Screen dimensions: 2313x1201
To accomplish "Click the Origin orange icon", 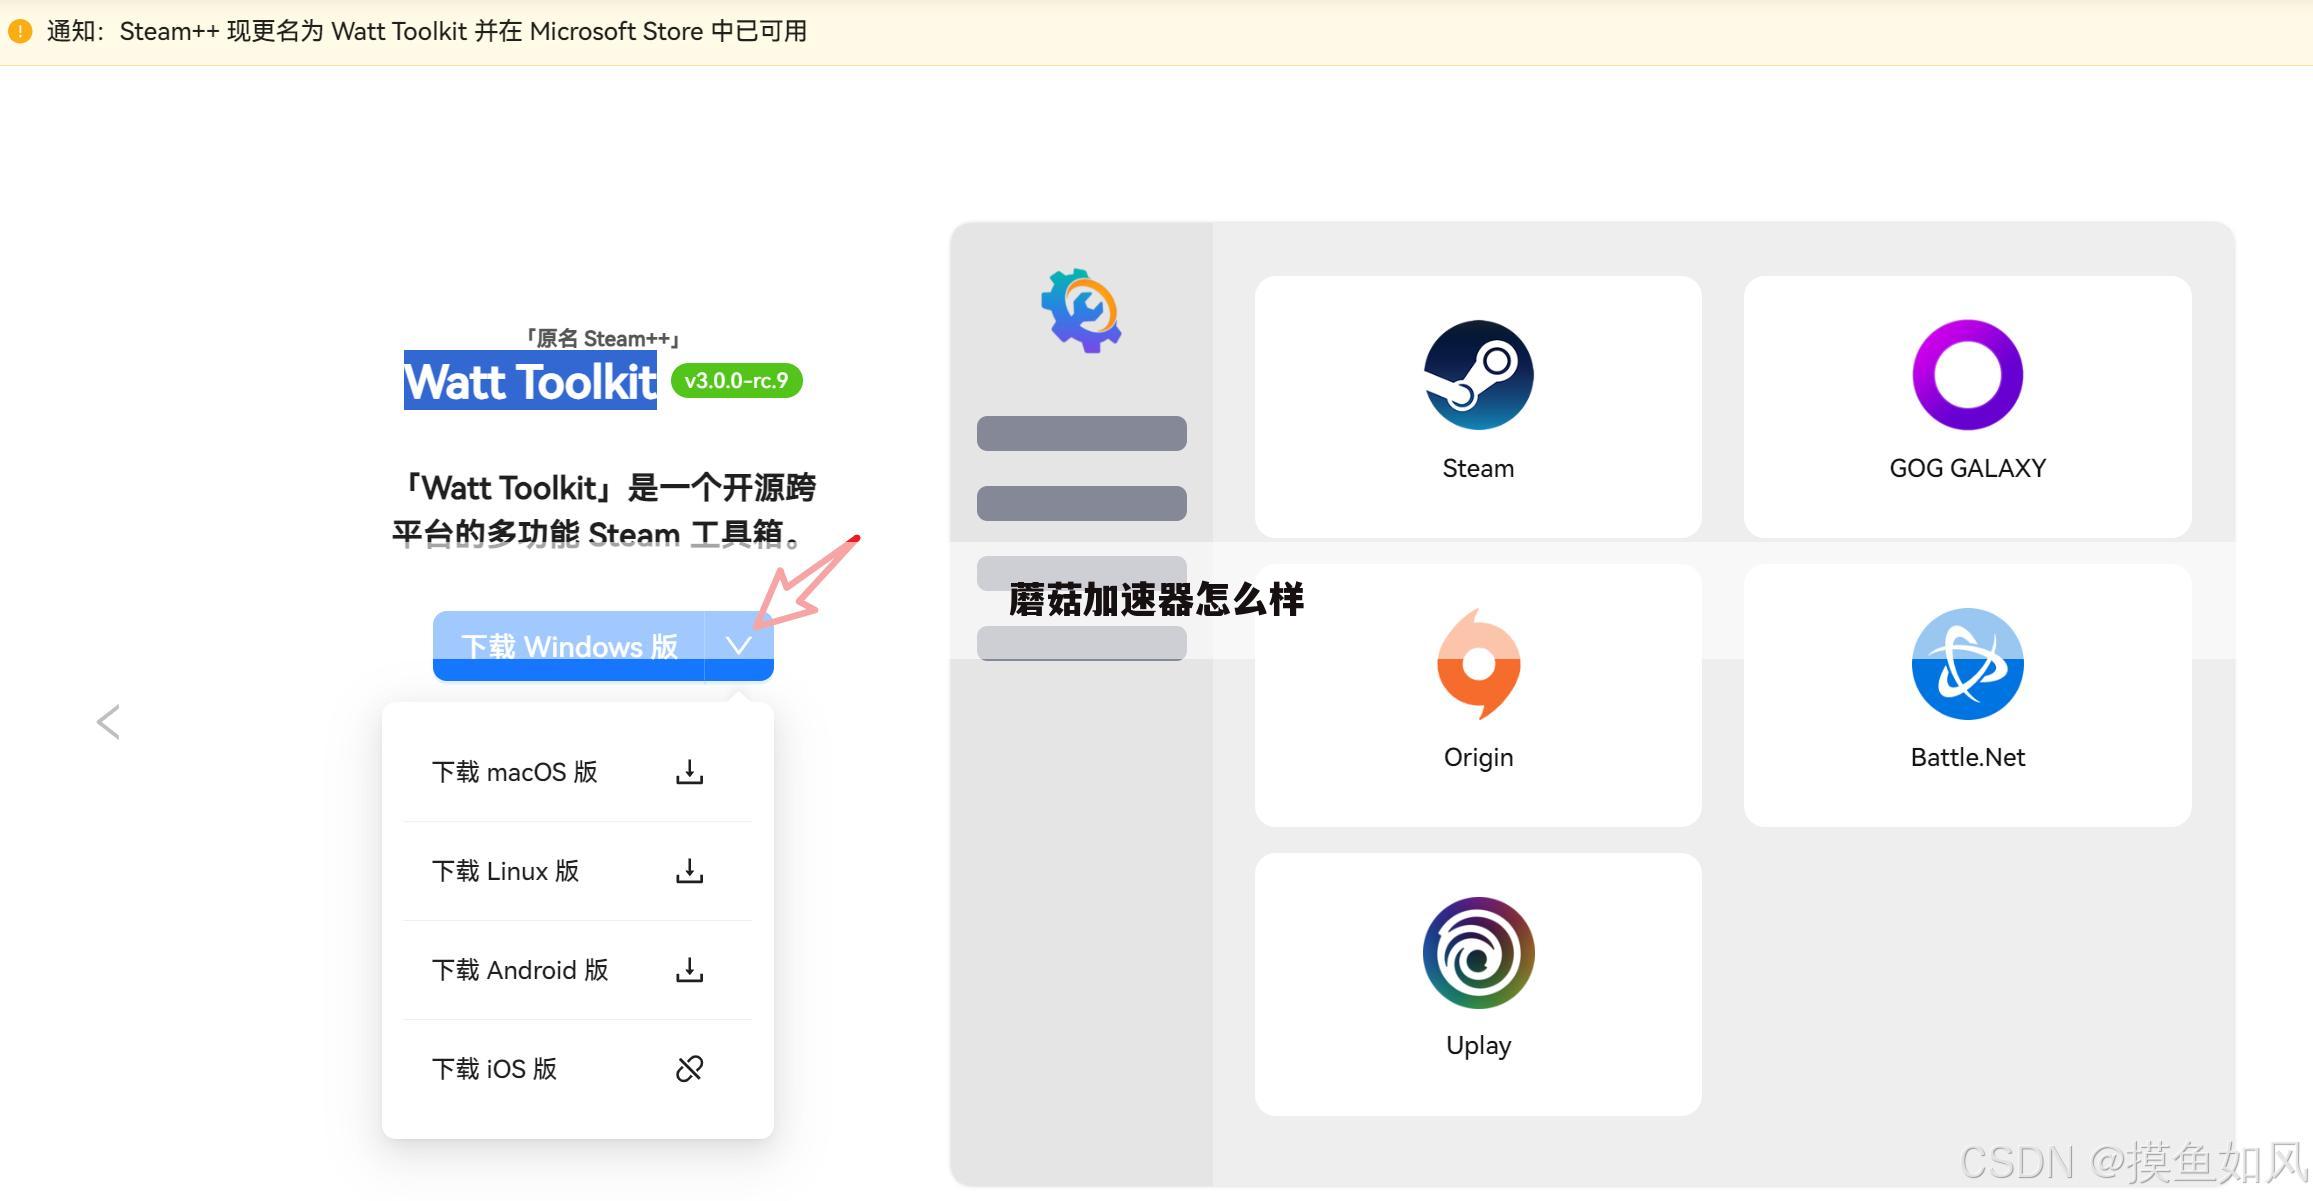I will (x=1478, y=664).
